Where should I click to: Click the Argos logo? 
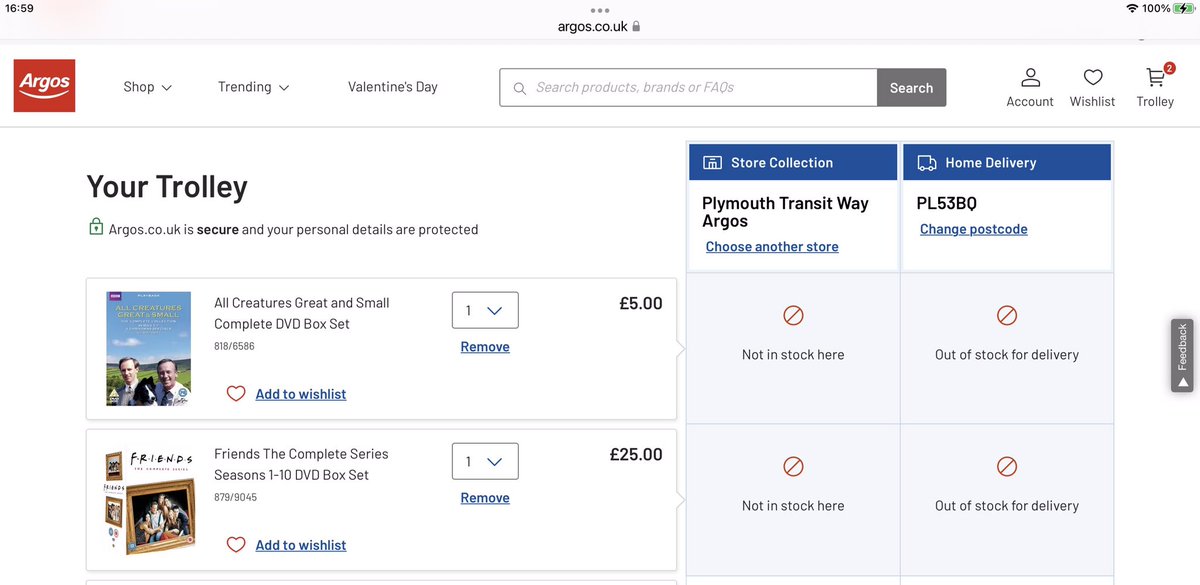[44, 85]
